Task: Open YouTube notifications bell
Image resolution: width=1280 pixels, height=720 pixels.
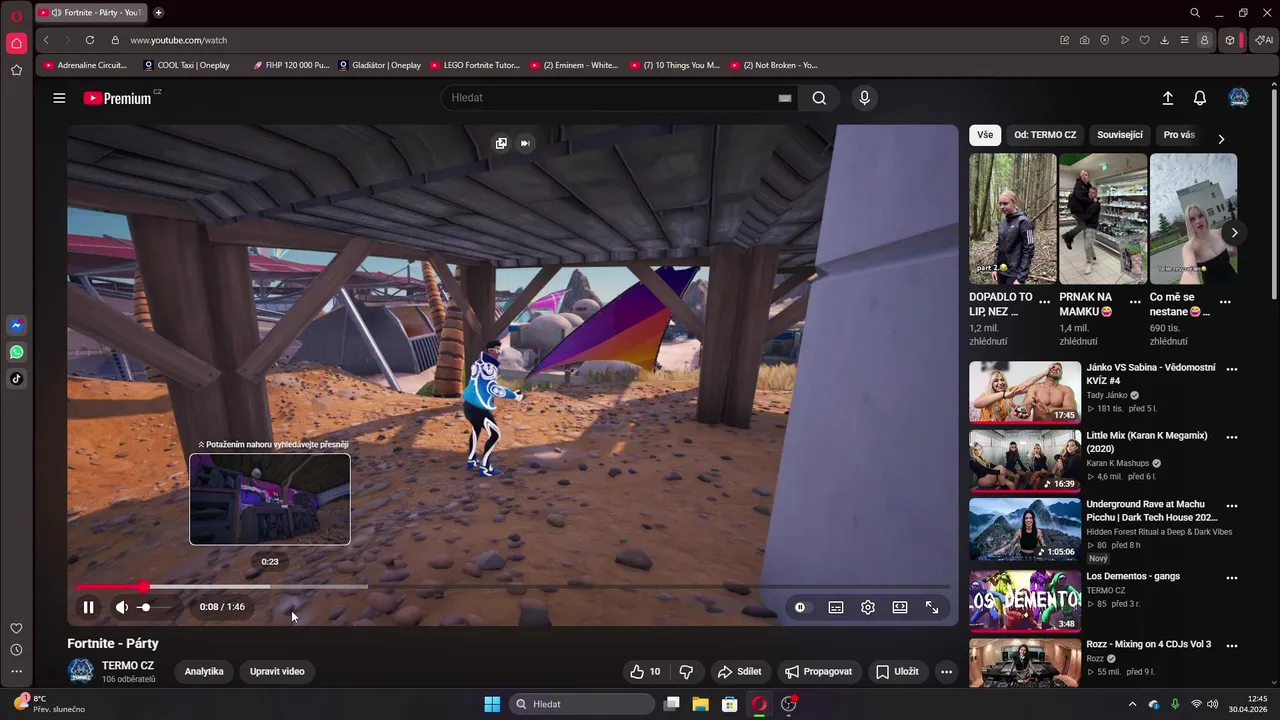Action: pyautogui.click(x=1200, y=98)
